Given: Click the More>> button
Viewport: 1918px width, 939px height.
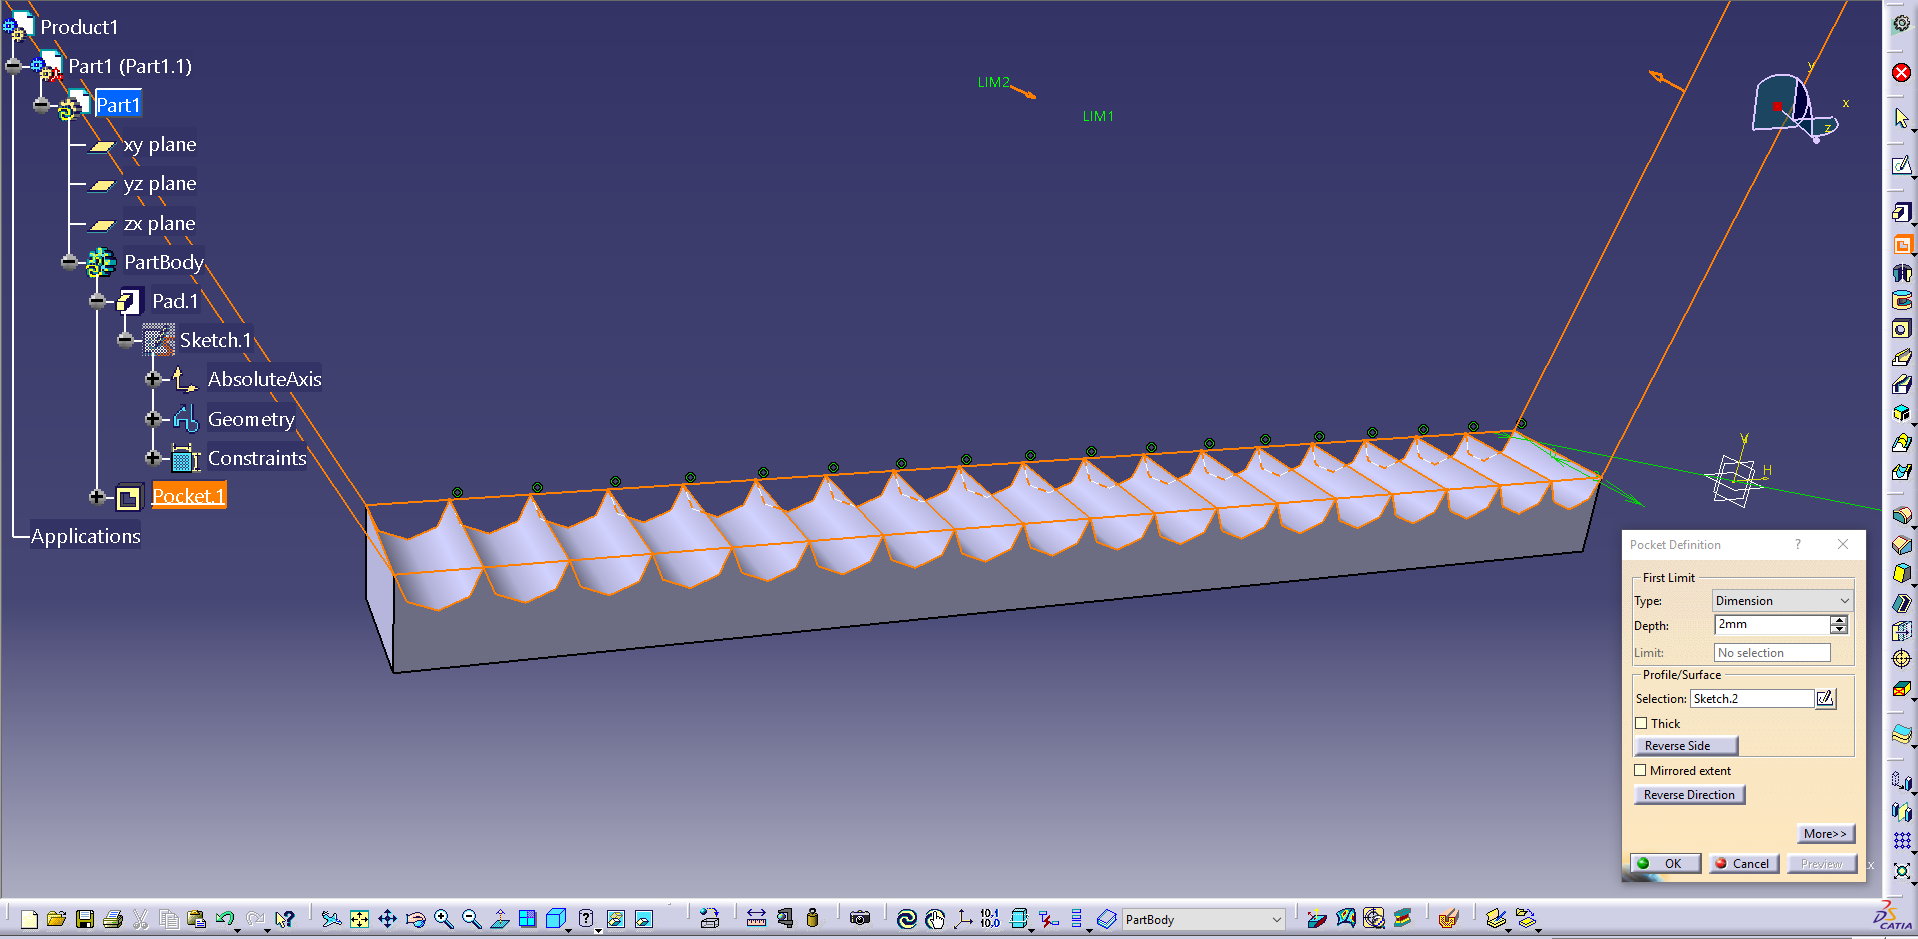Looking at the screenshot, I should 1825,834.
